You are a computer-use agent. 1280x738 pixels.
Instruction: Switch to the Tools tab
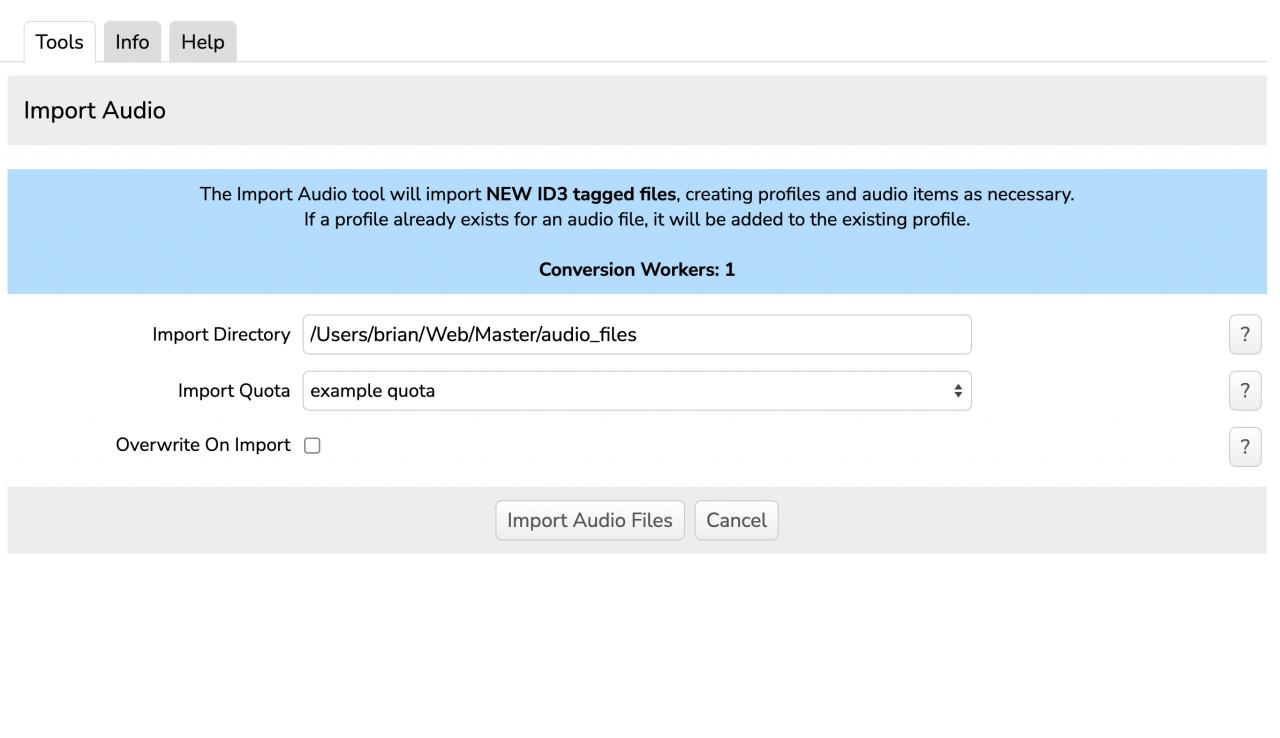click(x=59, y=42)
